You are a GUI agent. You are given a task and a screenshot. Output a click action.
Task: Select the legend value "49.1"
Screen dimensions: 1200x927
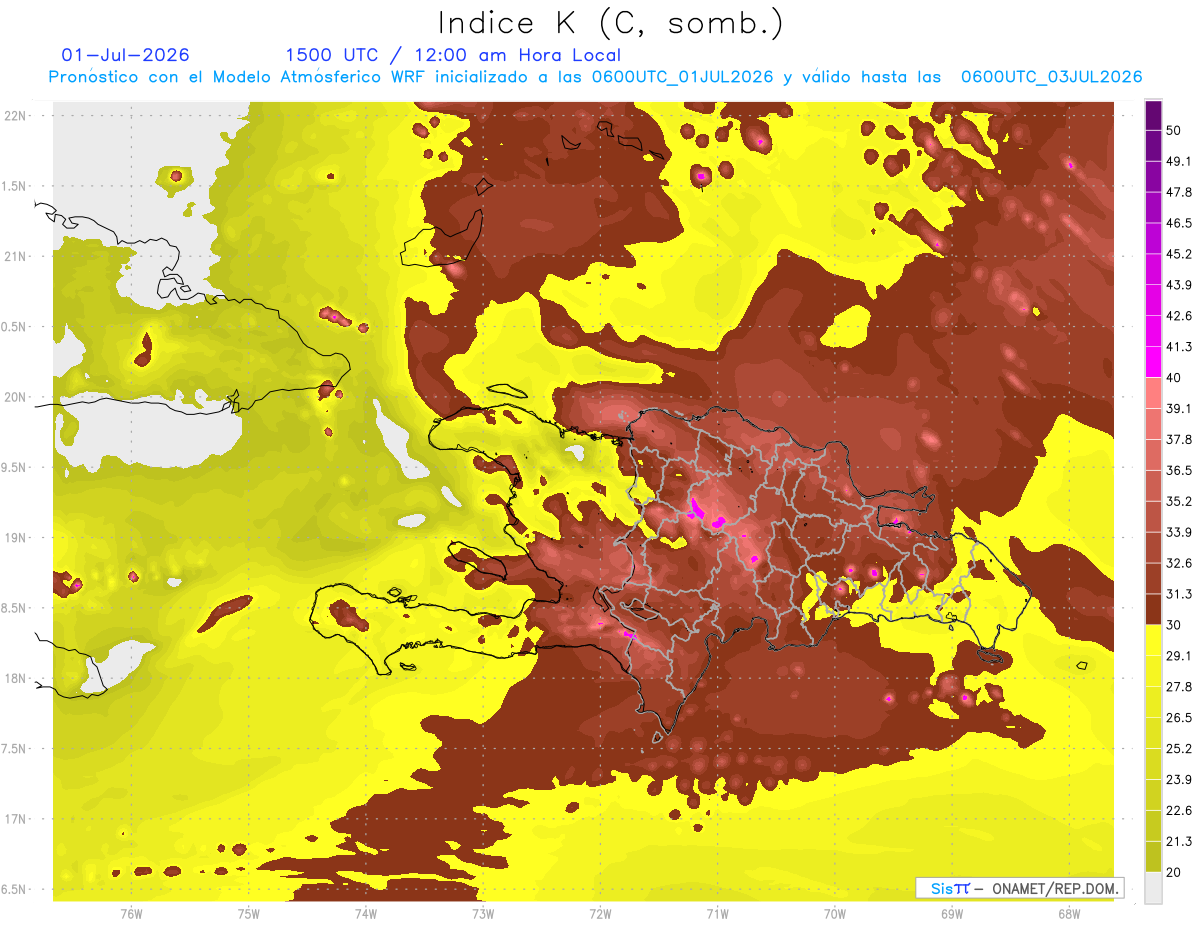click(1179, 161)
